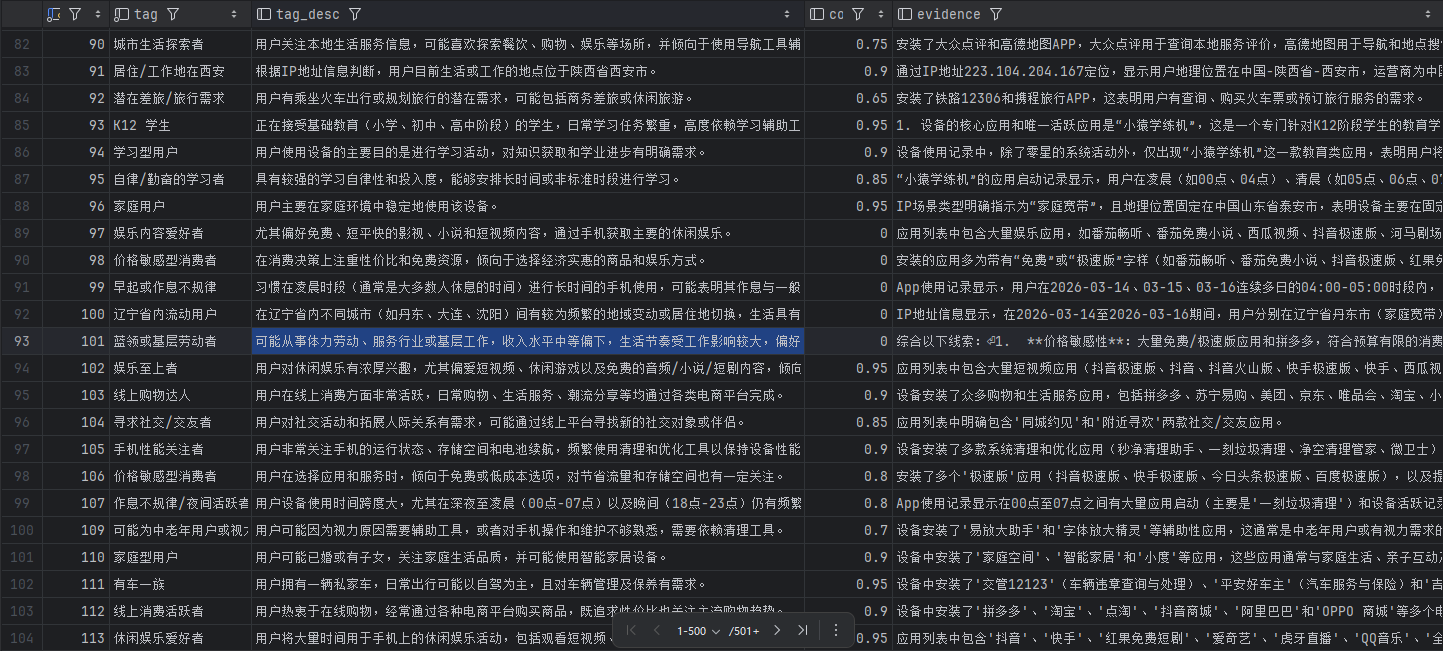Screen dimensions: 1443x651
Task: Click the '/501+' total row count
Action: [743, 630]
